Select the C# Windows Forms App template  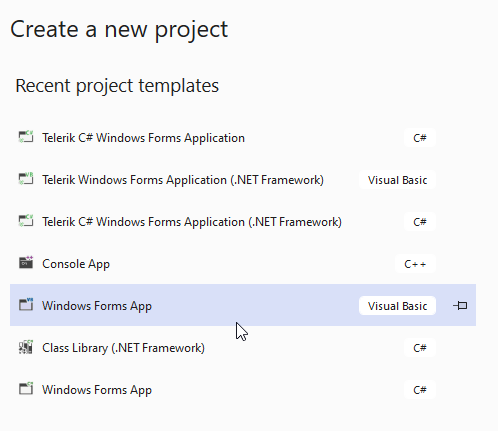pos(243,390)
